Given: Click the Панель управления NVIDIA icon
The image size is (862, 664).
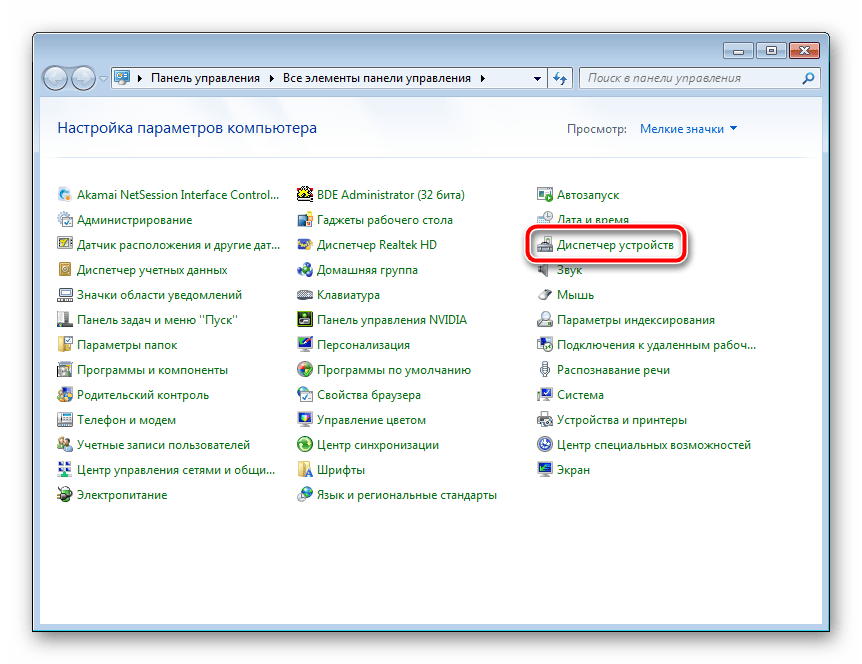Looking at the screenshot, I should [305, 320].
